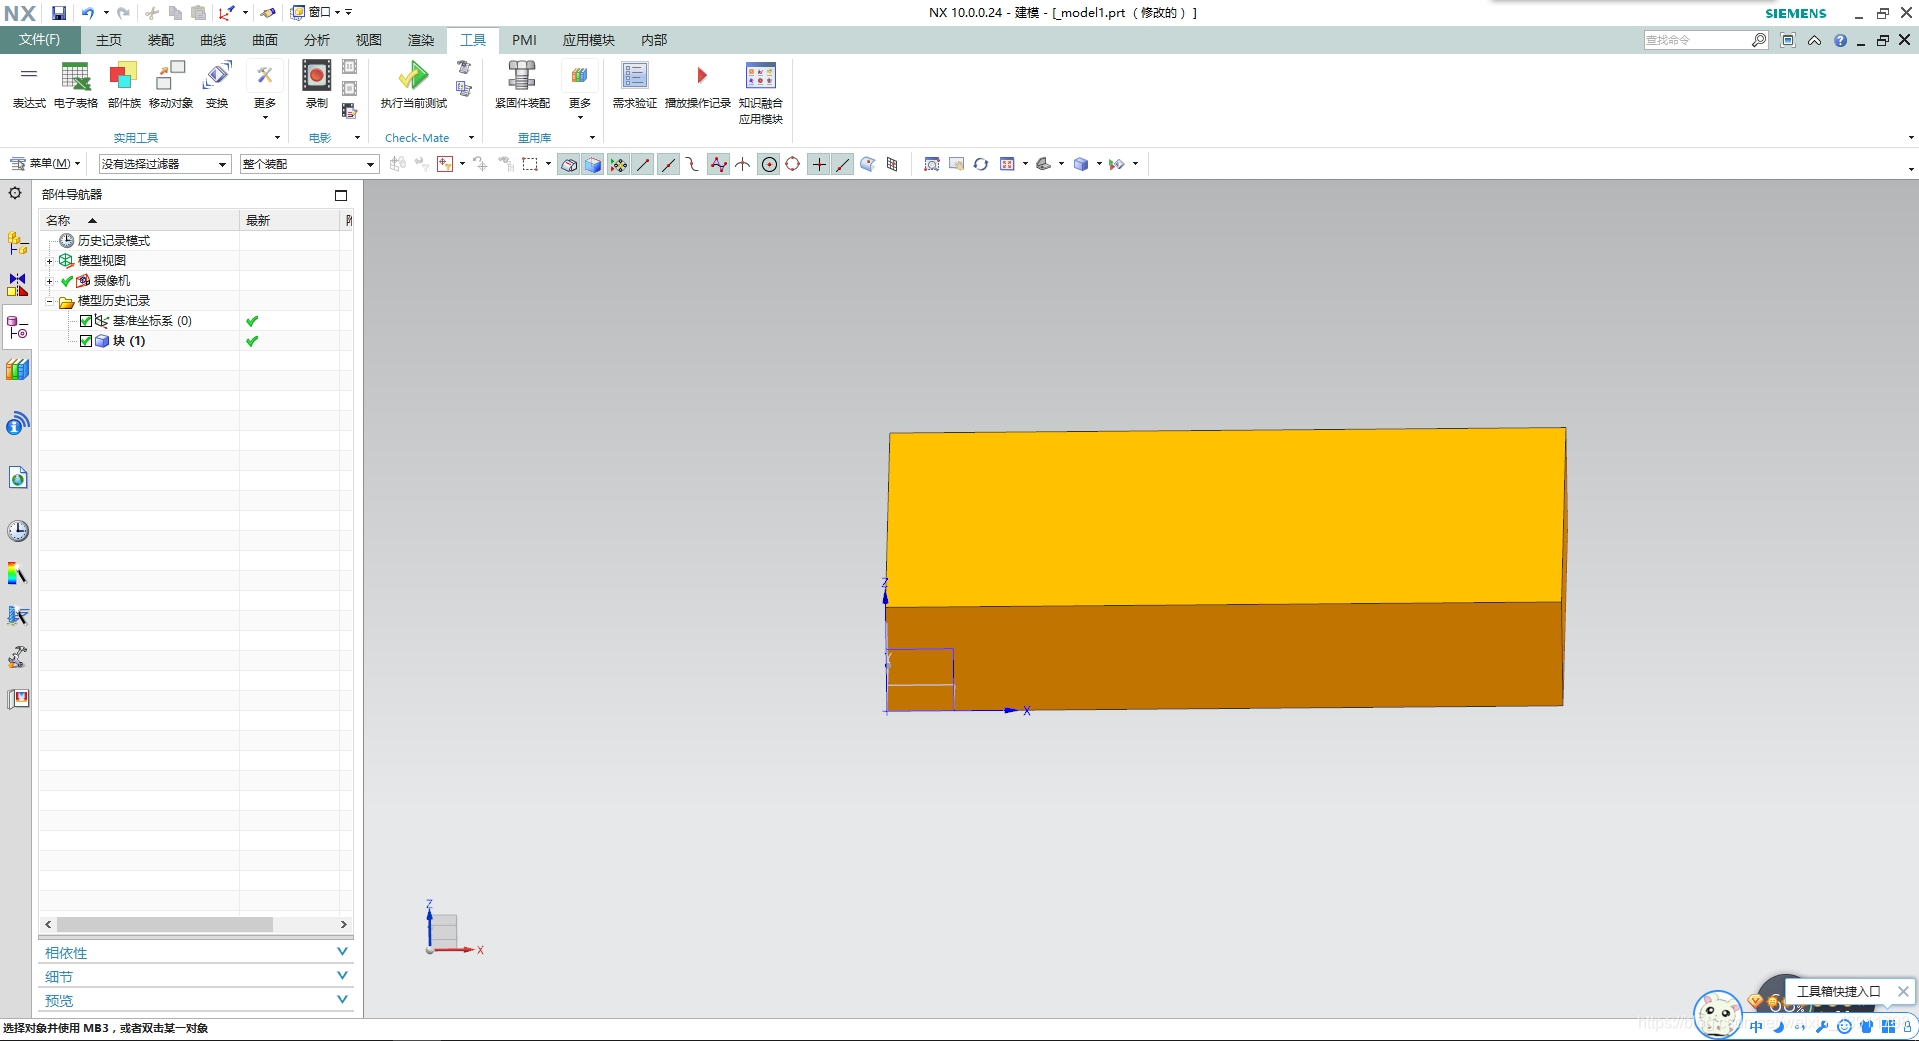Image resolution: width=1919 pixels, height=1041 pixels.
Task: Toggle snap point on curve option
Action: point(843,164)
